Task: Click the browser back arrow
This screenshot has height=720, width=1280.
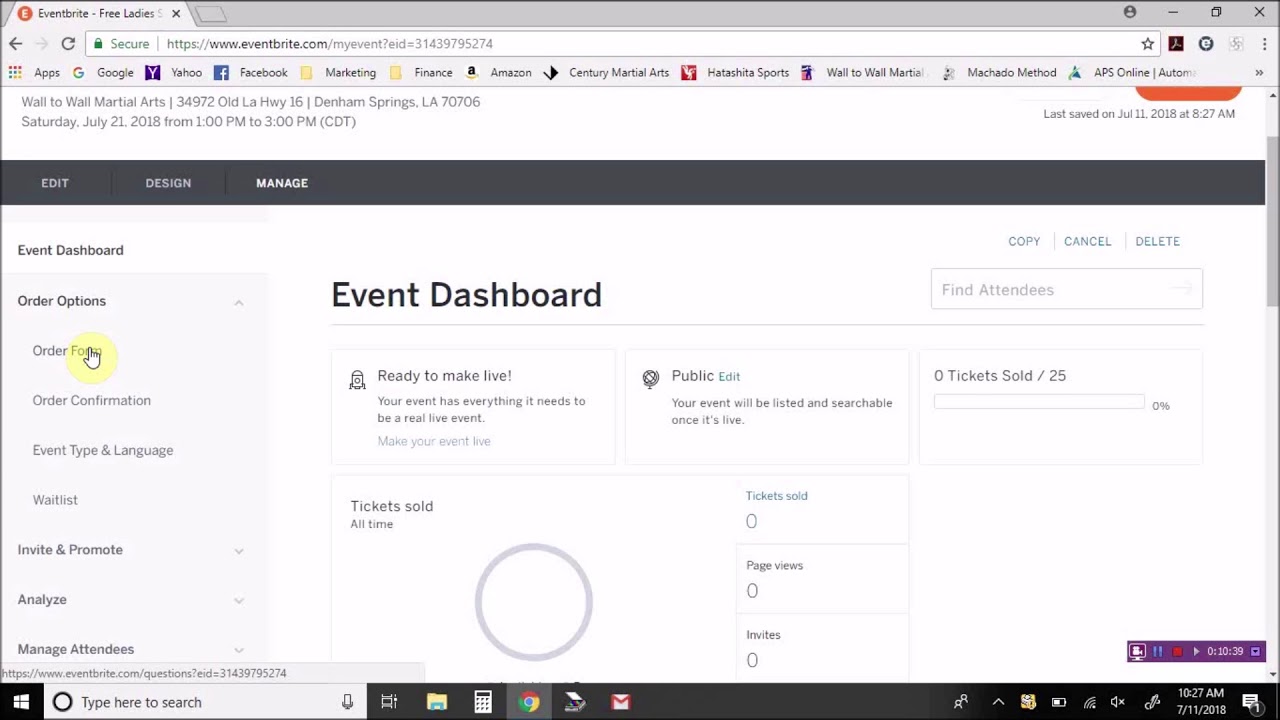Action: click(15, 44)
